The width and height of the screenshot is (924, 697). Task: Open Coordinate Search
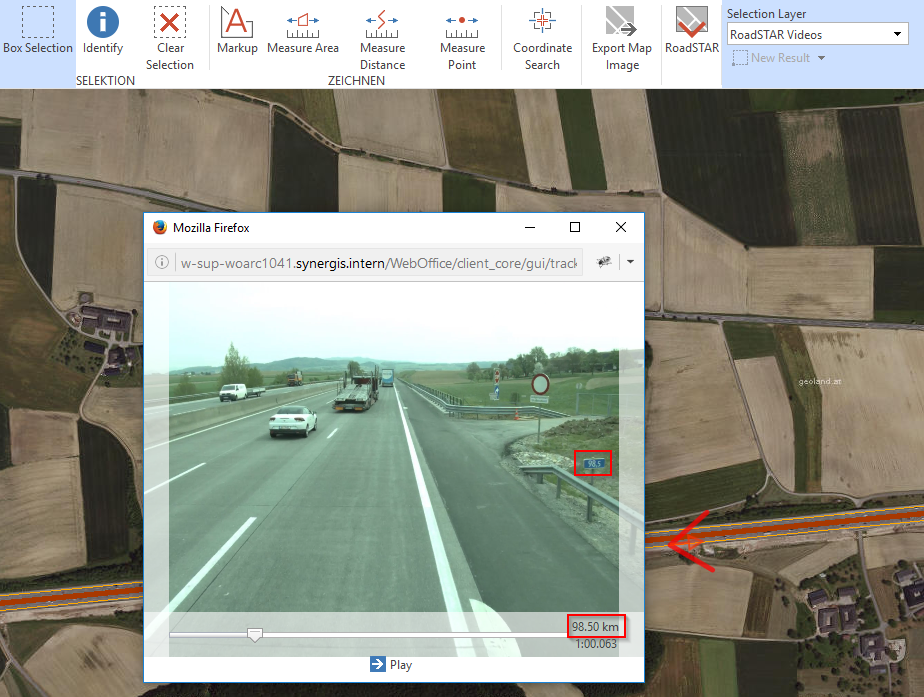click(x=542, y=38)
